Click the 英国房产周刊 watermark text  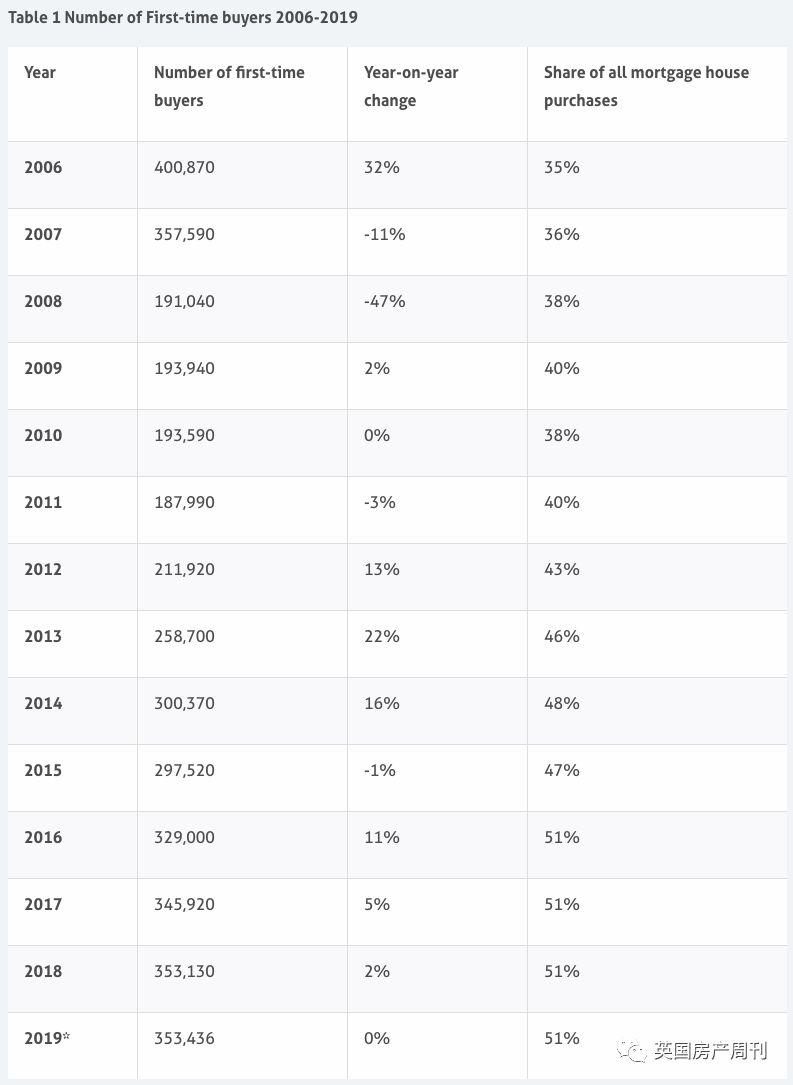pos(710,1051)
